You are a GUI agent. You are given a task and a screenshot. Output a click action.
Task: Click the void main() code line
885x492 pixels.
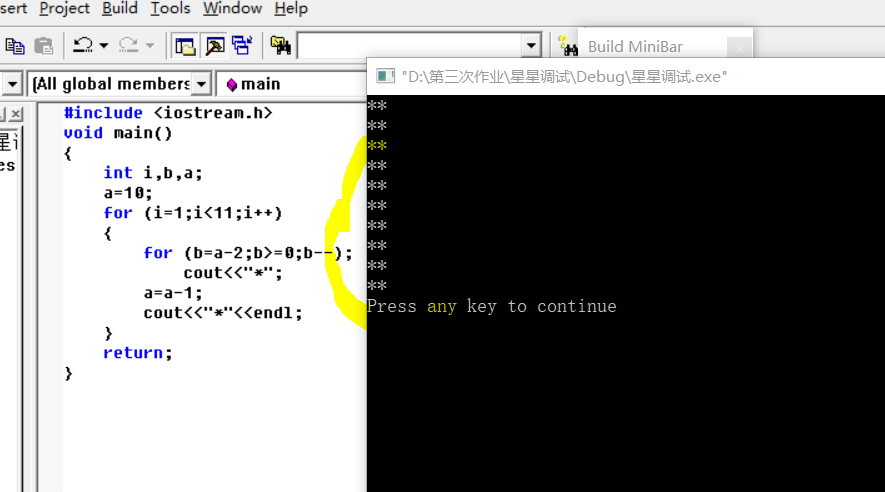click(117, 133)
